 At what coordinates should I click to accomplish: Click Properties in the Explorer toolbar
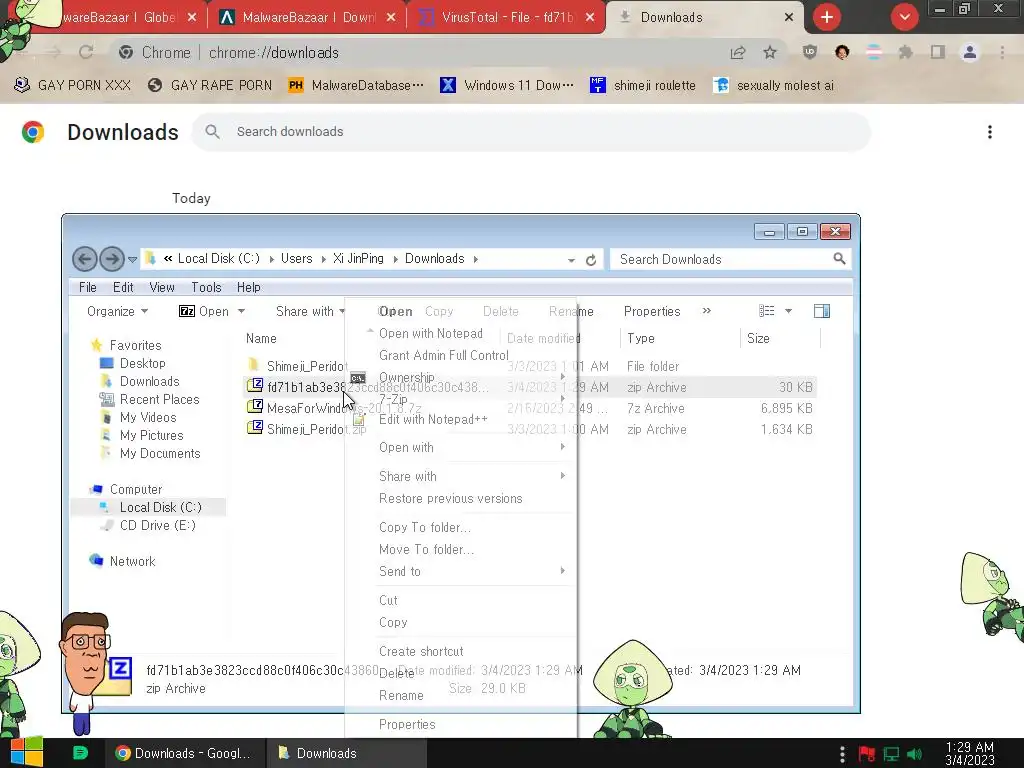pos(652,312)
